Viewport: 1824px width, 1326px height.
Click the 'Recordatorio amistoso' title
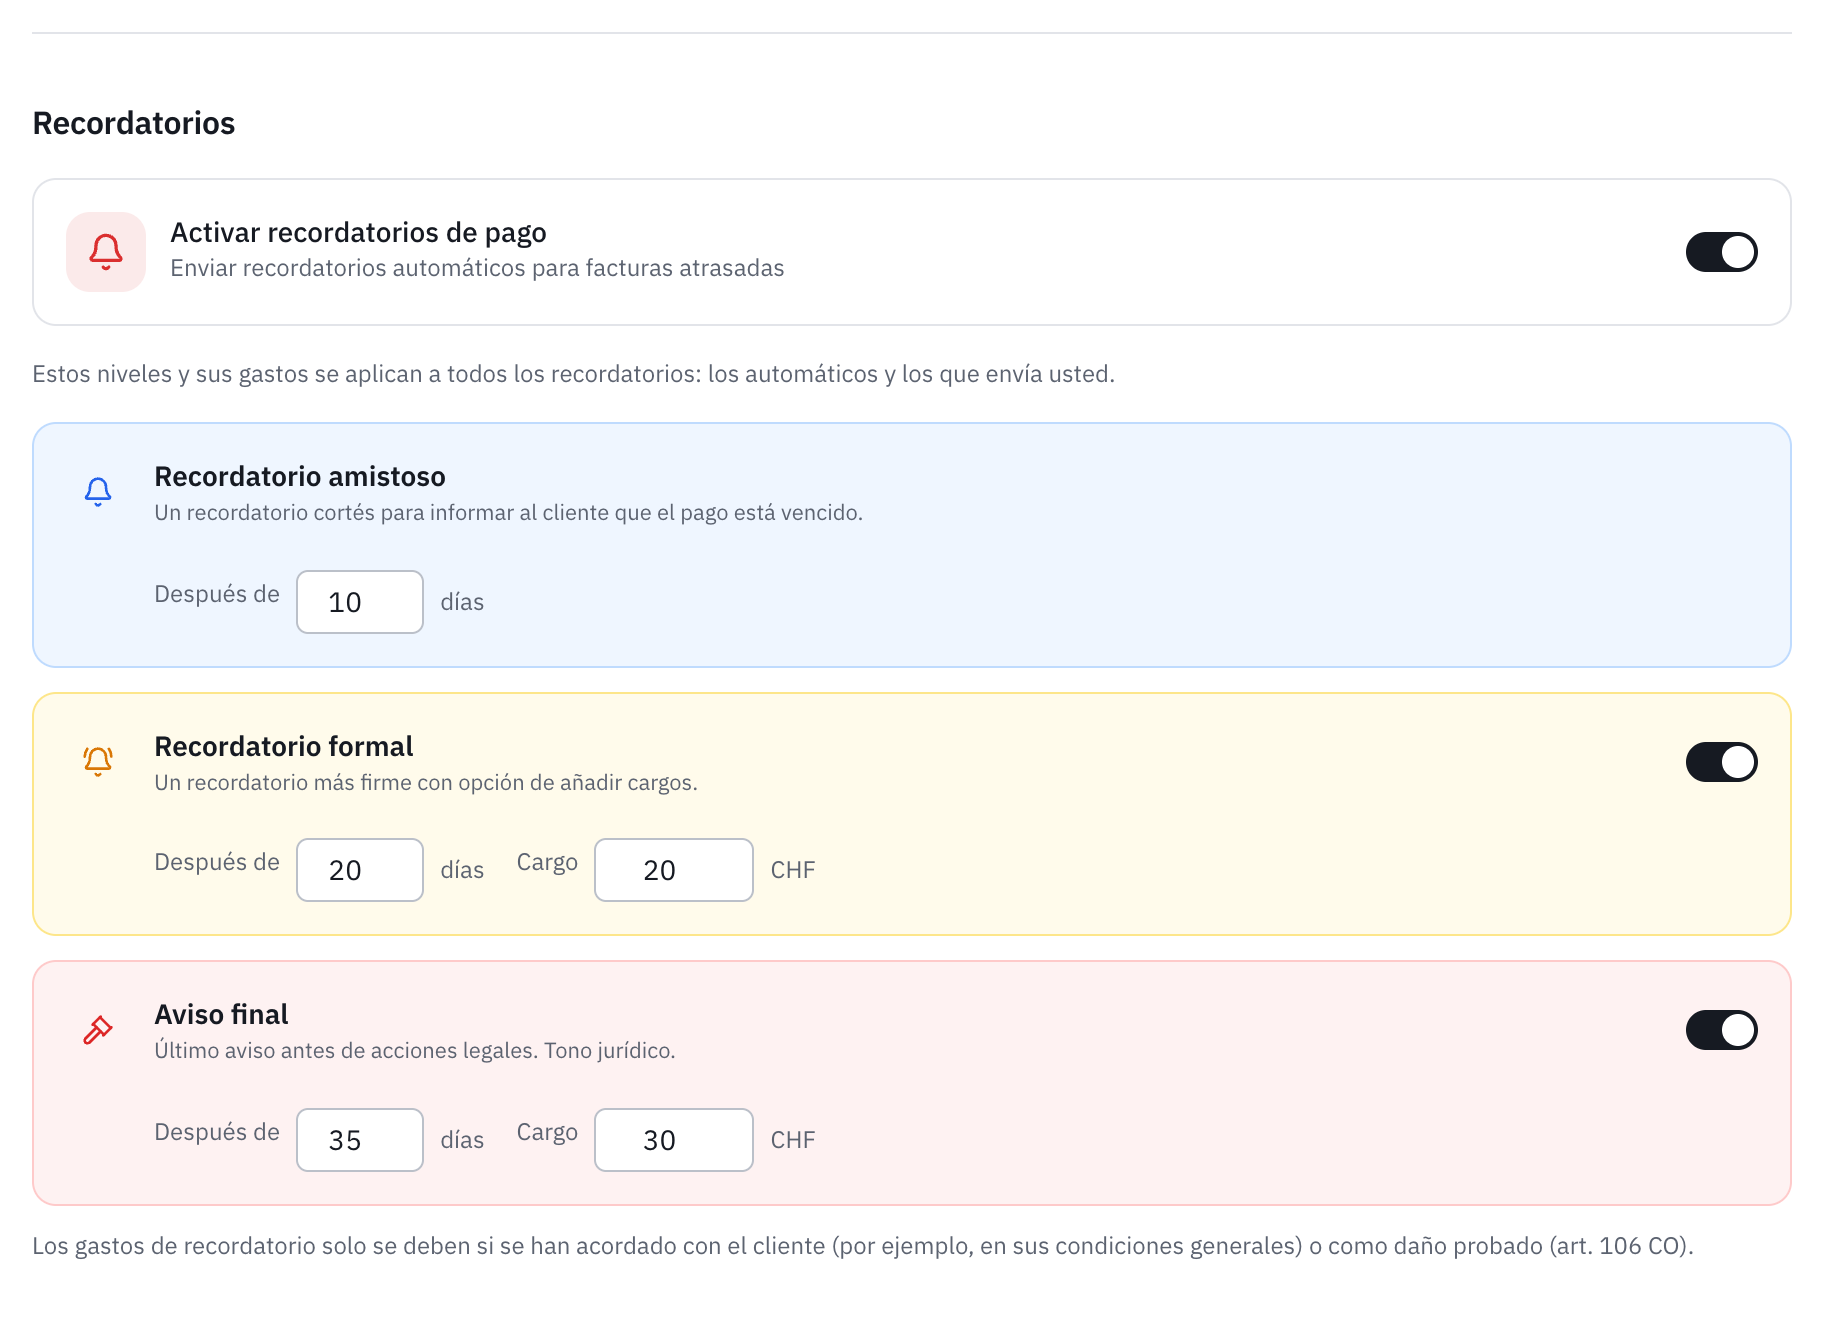coord(300,476)
